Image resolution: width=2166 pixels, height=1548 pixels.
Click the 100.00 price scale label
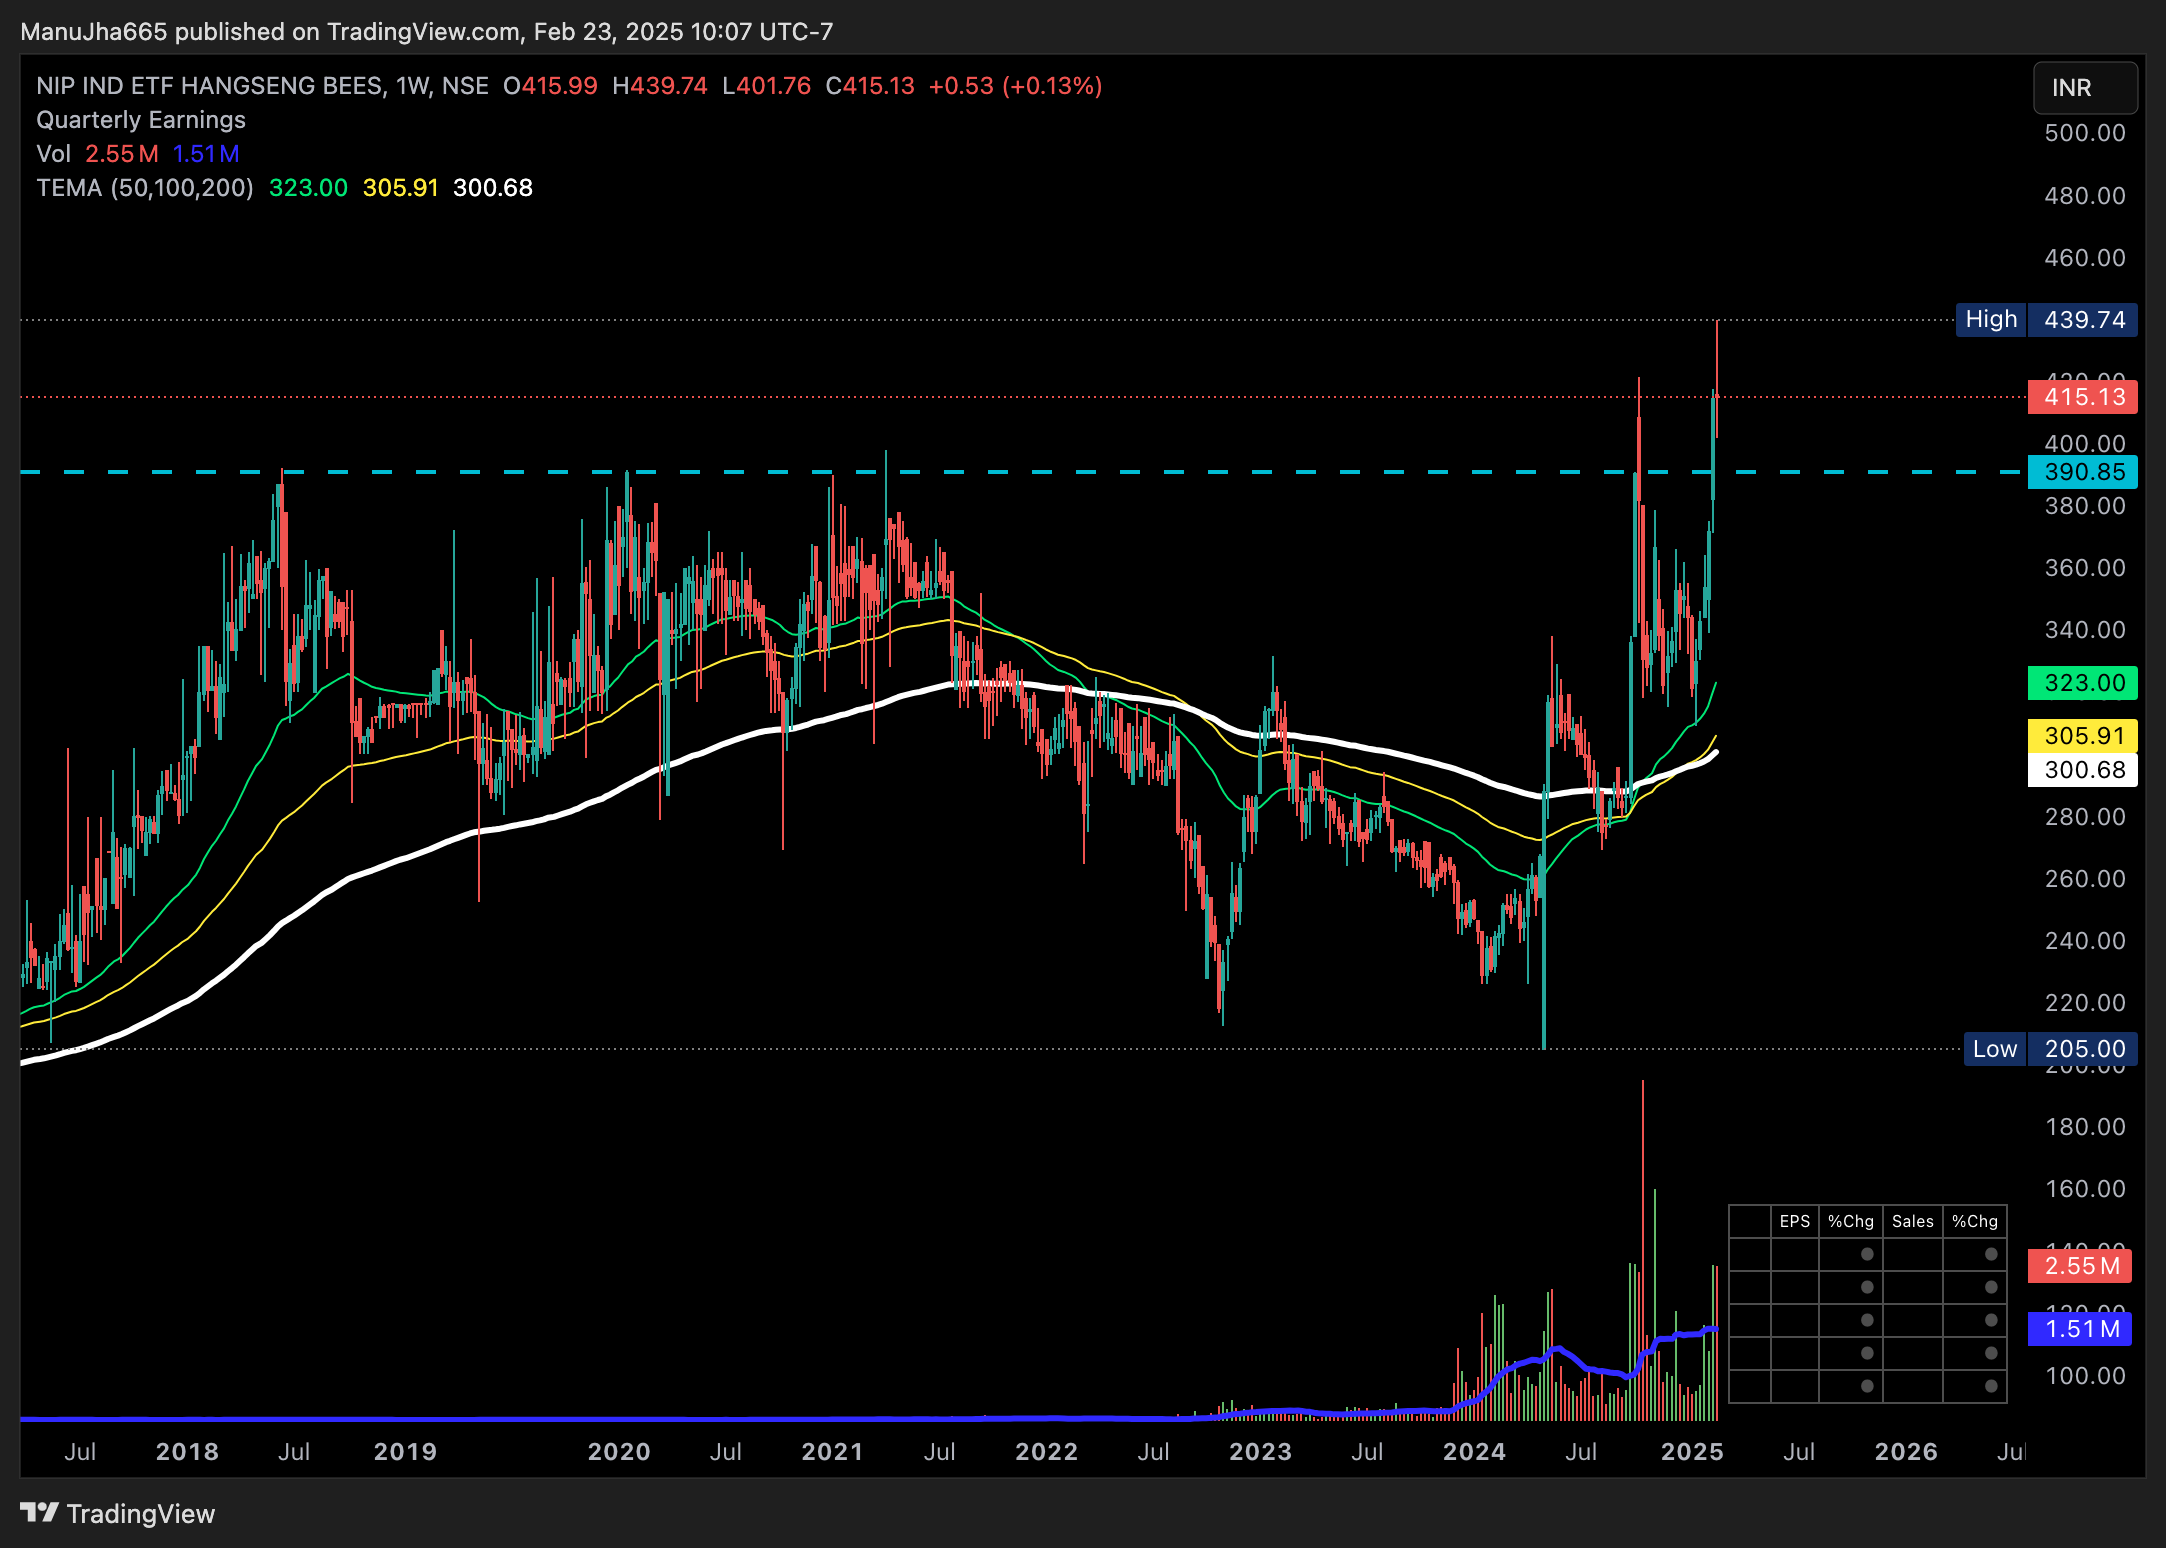(2085, 1376)
